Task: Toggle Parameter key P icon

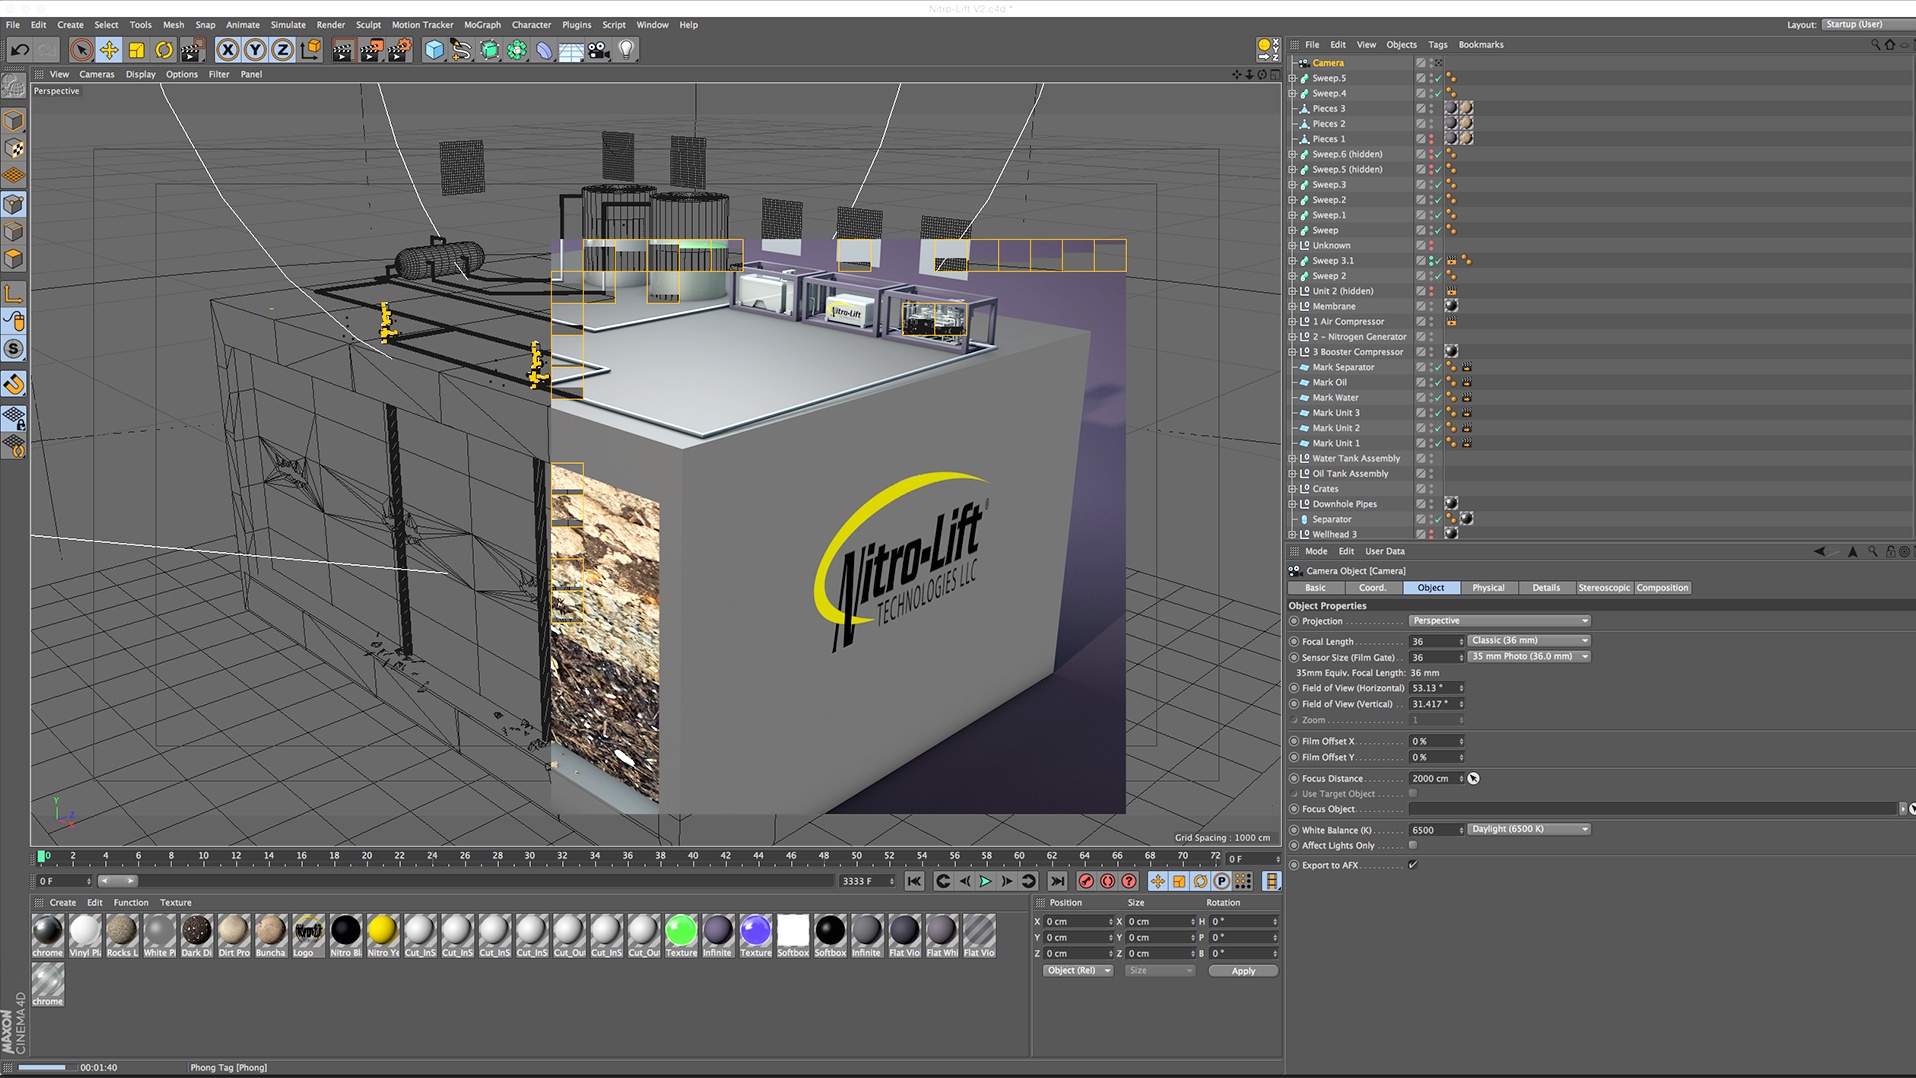Action: [1221, 881]
